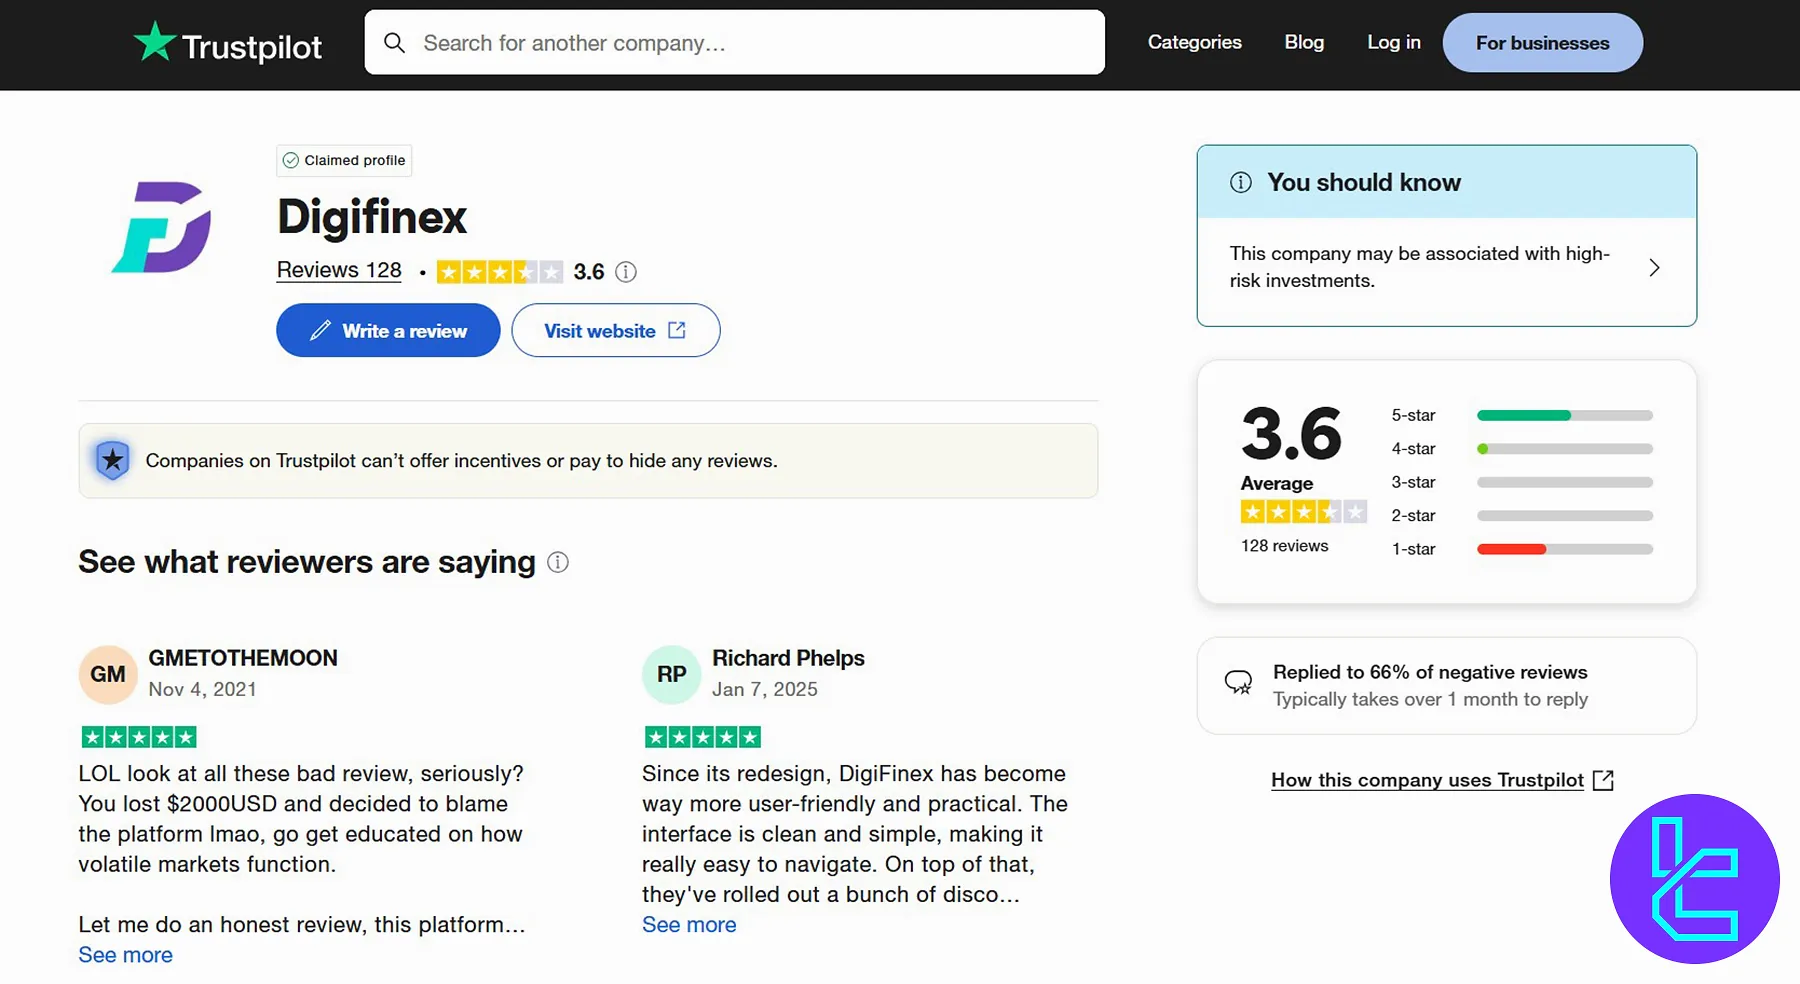Click the Trustpilot logo
Viewport: 1800px width, 984px height.
tap(228, 43)
